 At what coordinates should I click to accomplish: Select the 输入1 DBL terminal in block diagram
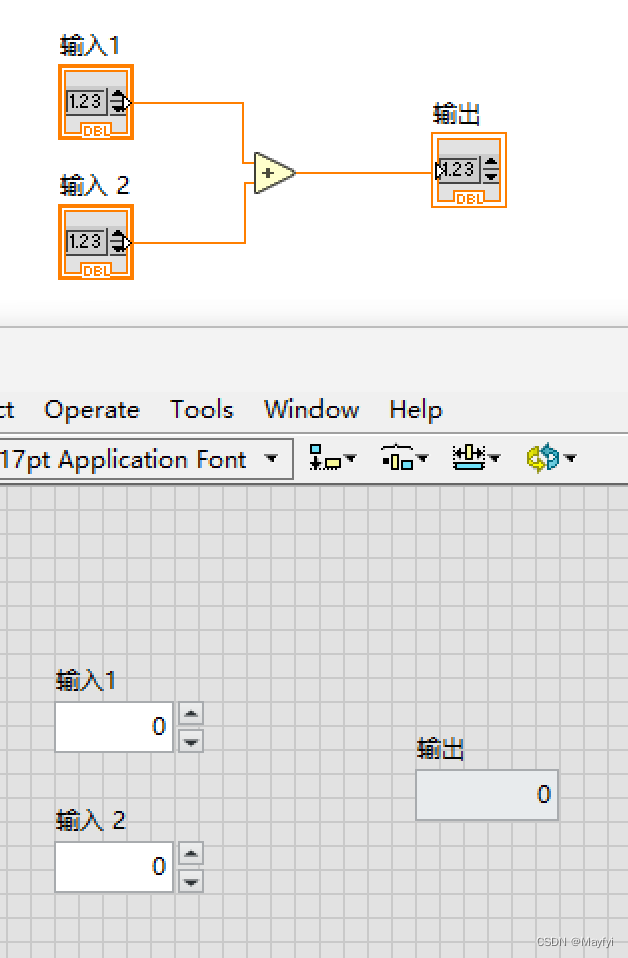(x=96, y=102)
